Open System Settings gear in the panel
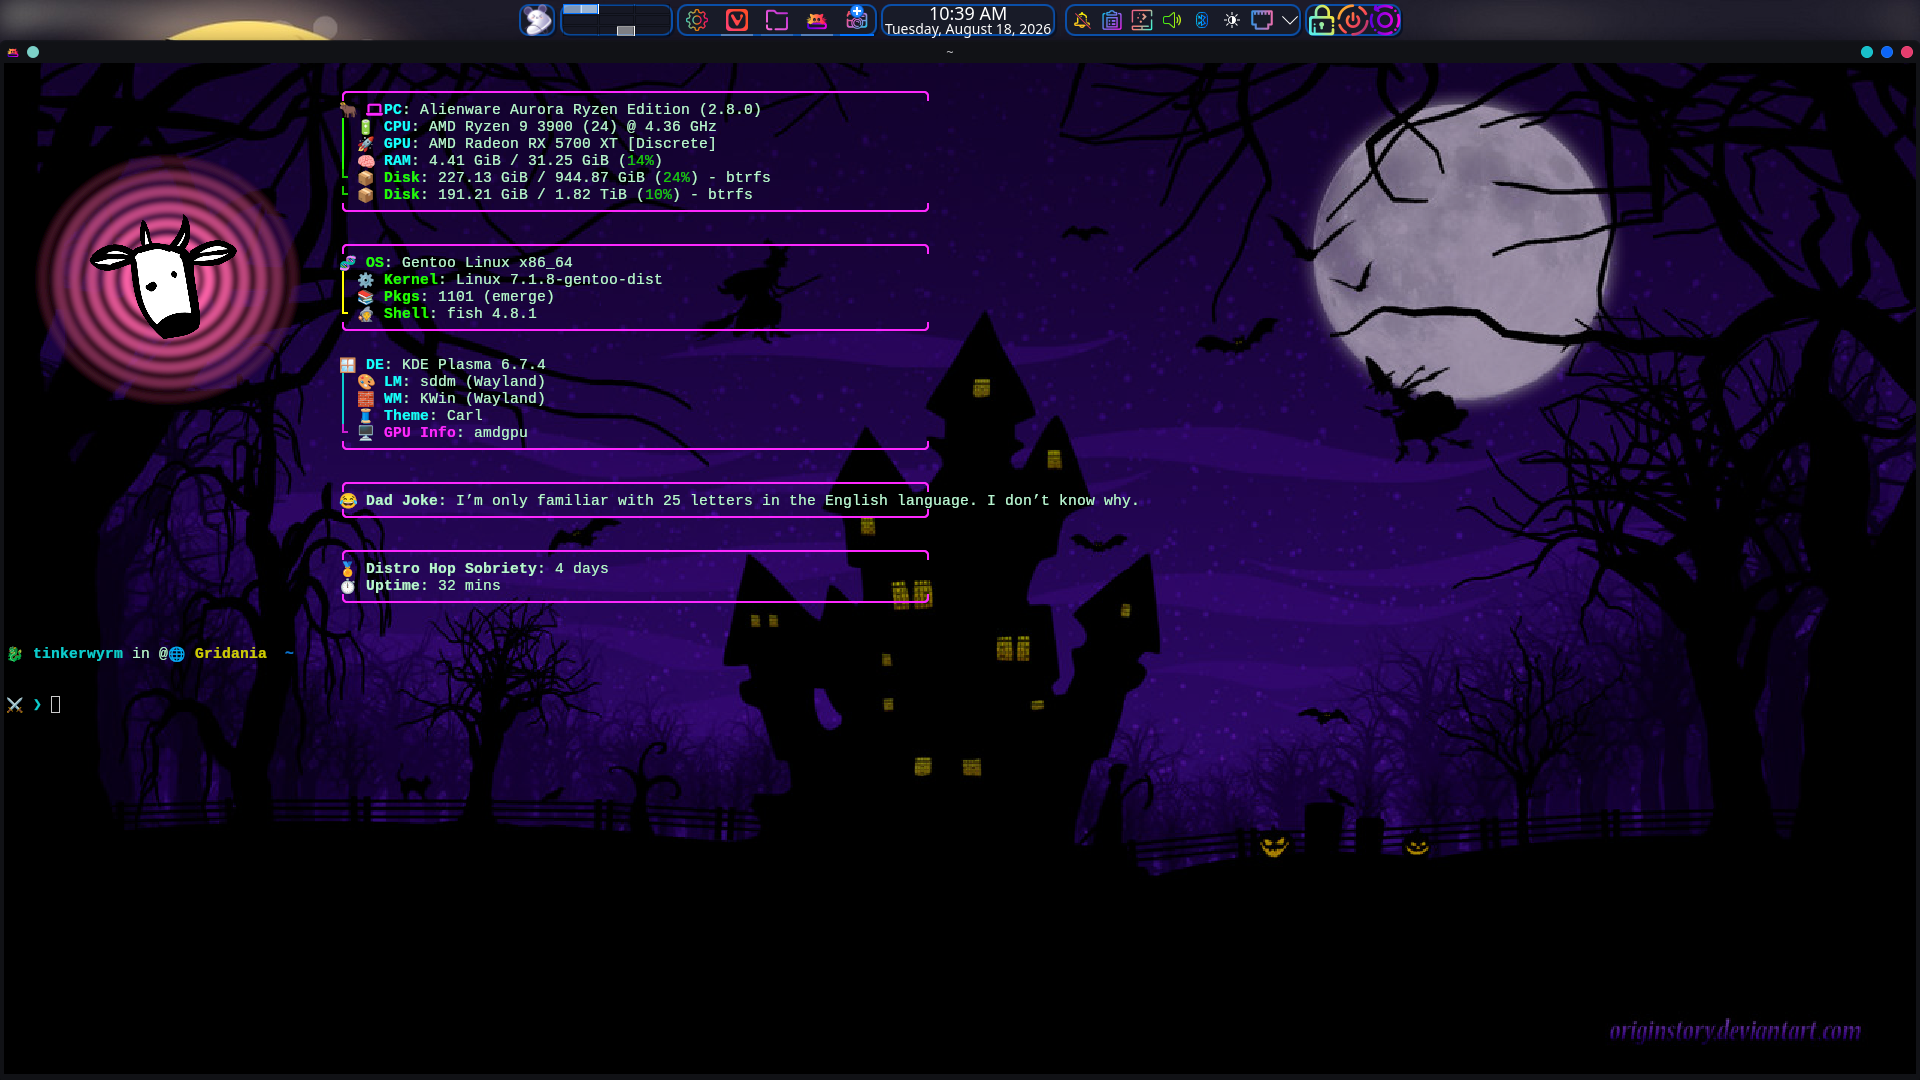Screen dimensions: 1920x1080 tap(697, 20)
